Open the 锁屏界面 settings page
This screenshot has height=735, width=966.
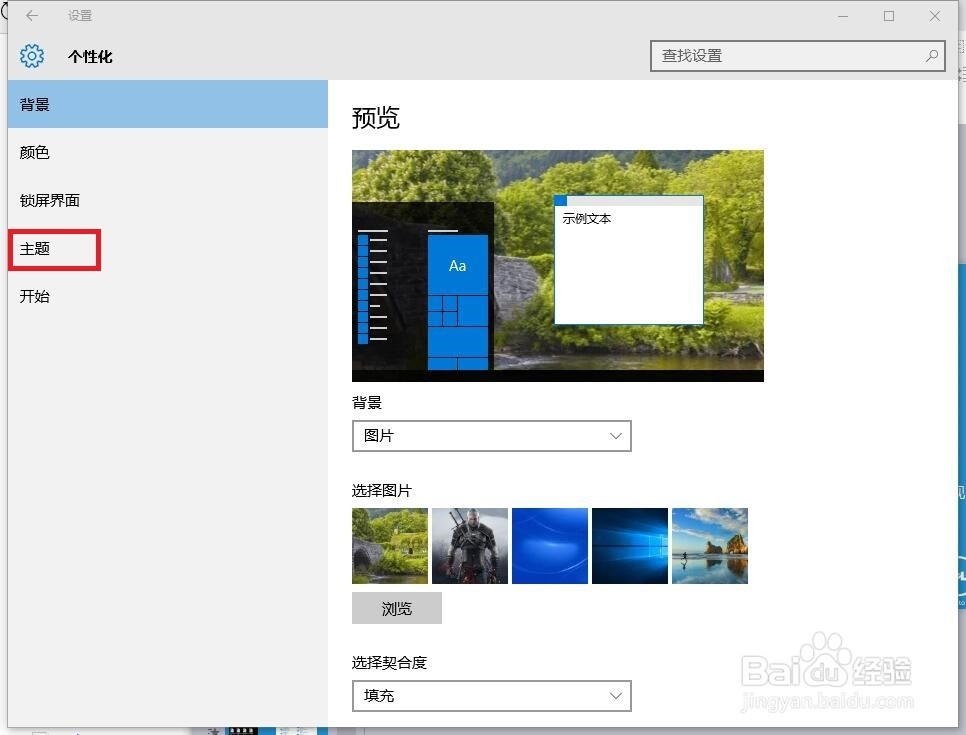pos(168,200)
